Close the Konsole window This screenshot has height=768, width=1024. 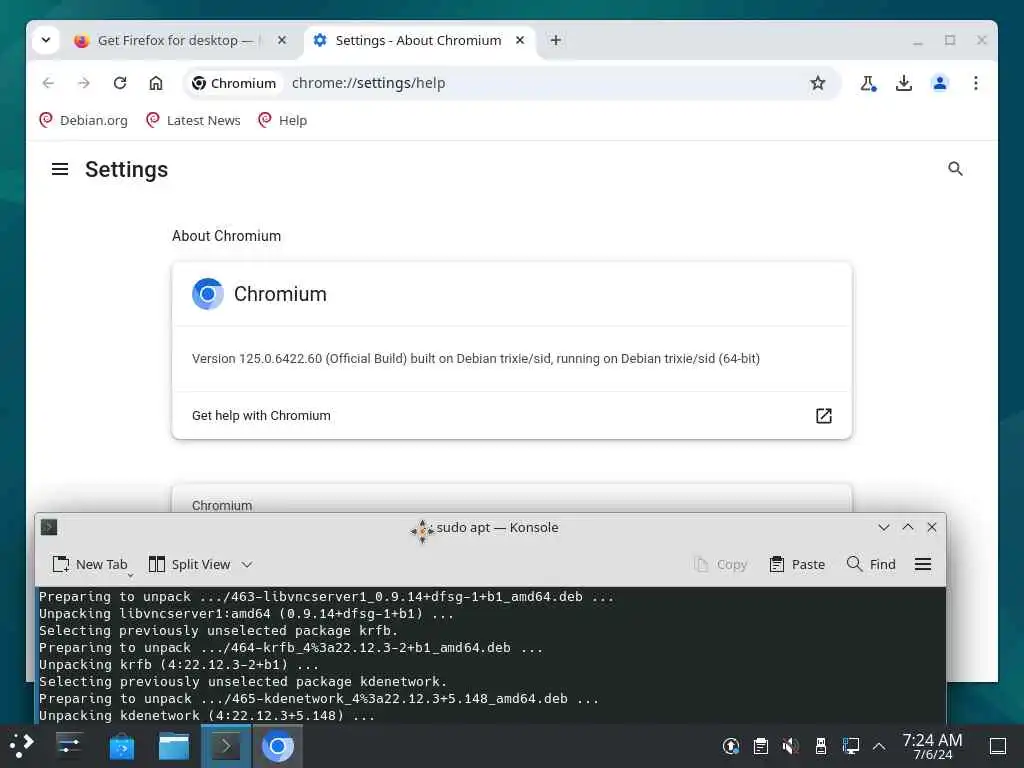coord(932,527)
